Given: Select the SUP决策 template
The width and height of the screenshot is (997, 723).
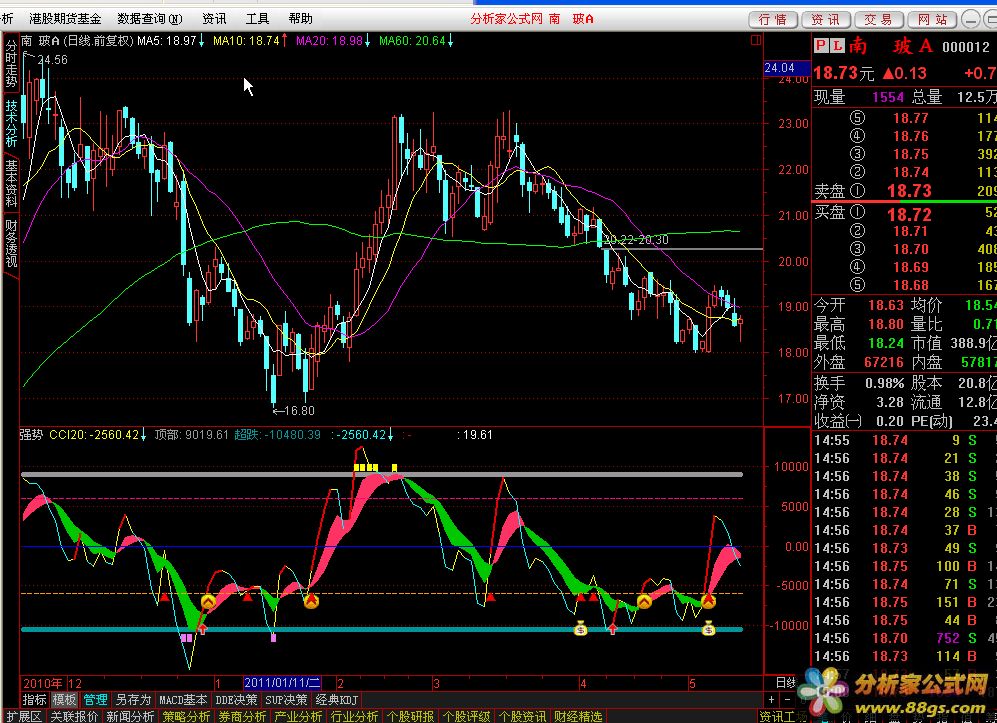Looking at the screenshot, I should [286, 700].
